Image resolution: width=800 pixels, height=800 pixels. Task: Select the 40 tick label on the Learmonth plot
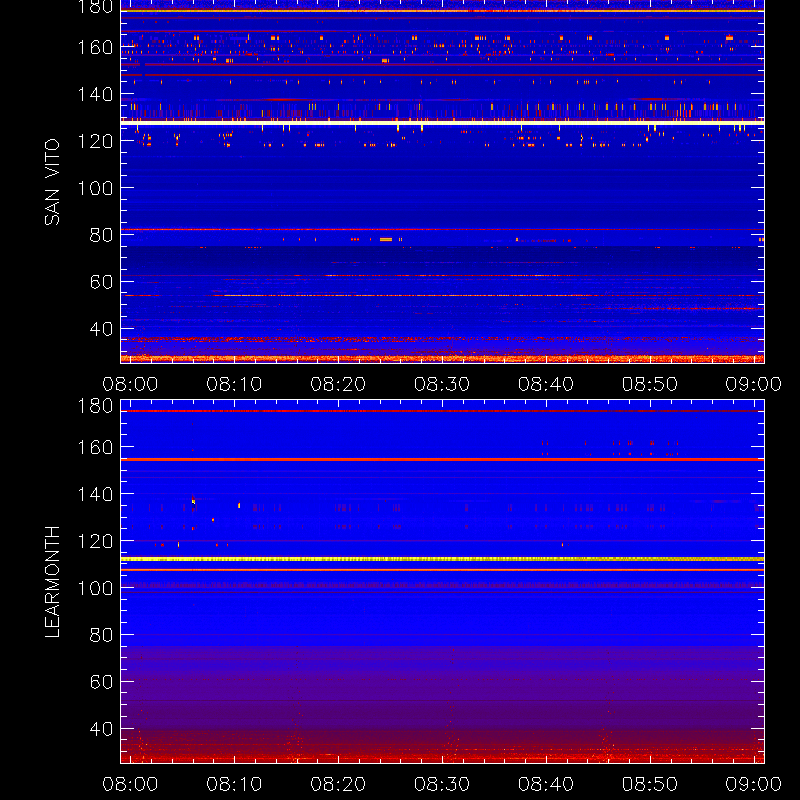[101, 729]
